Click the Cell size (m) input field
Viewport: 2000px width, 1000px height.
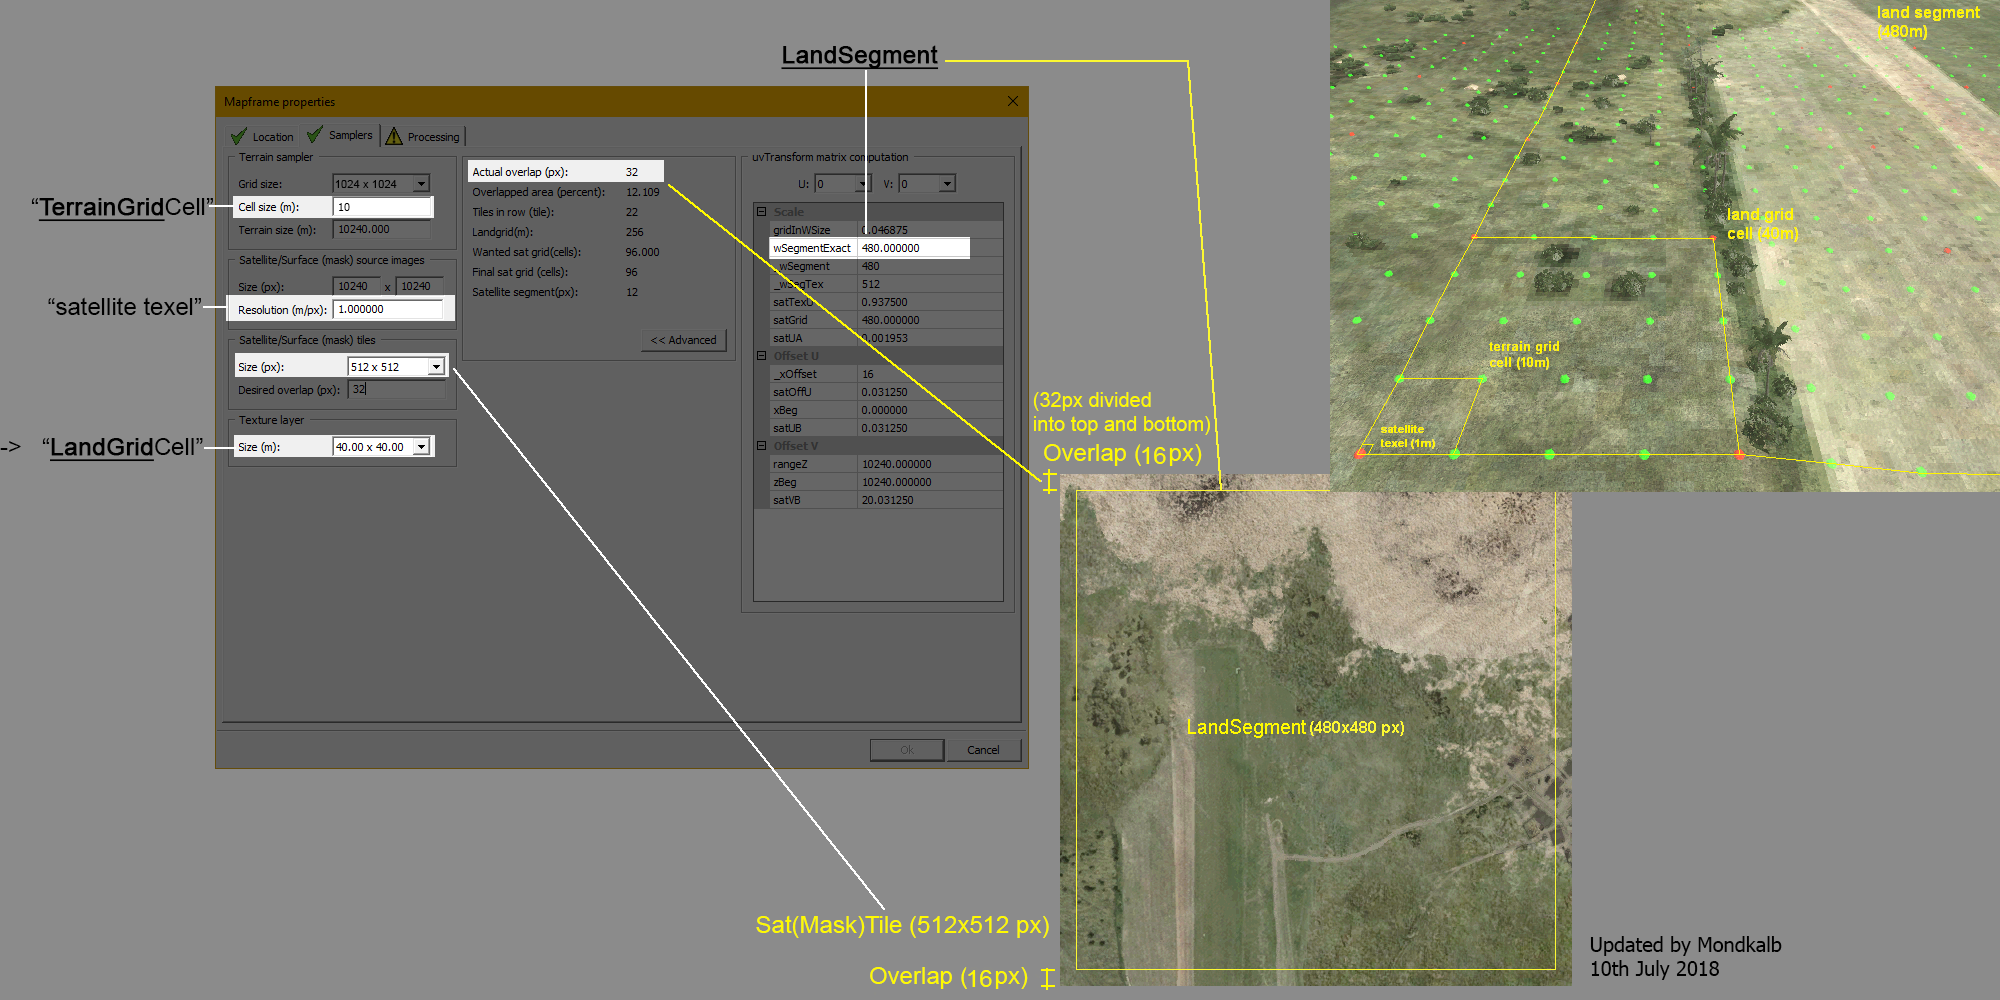(382, 207)
